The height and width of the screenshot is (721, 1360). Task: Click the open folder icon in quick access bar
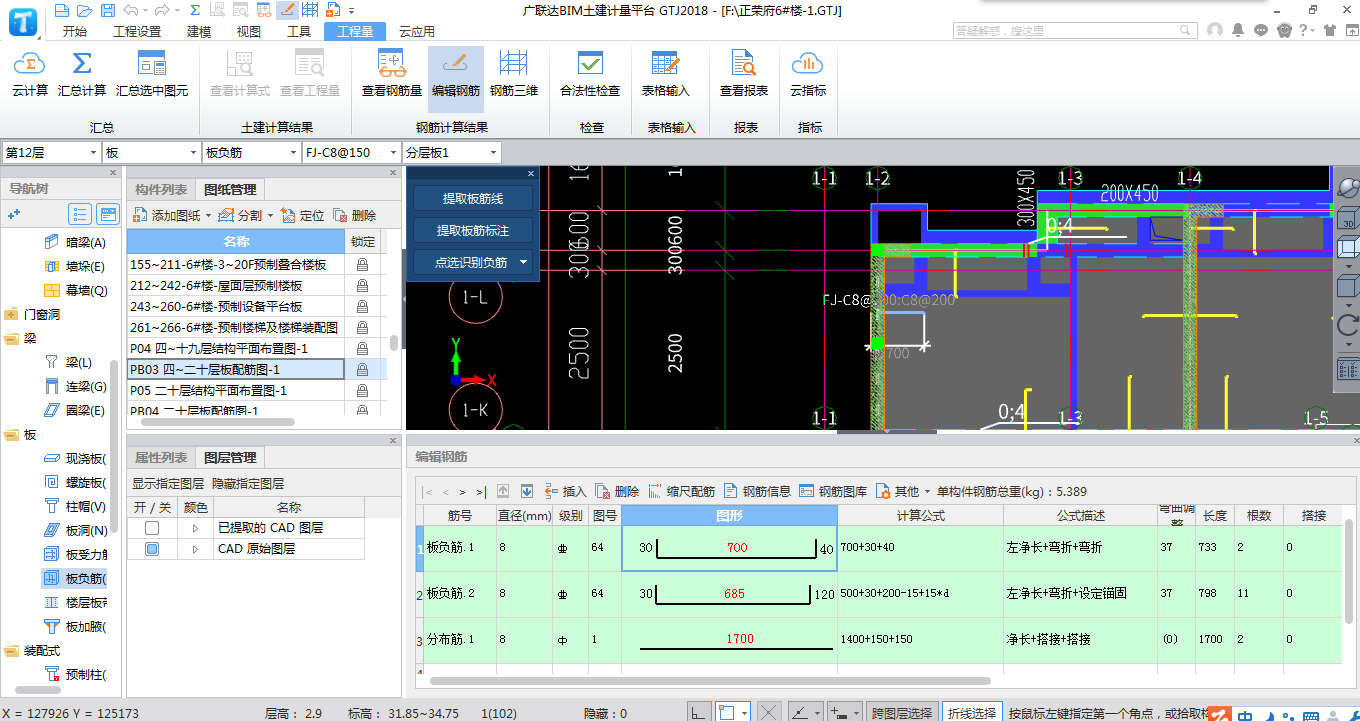point(83,10)
